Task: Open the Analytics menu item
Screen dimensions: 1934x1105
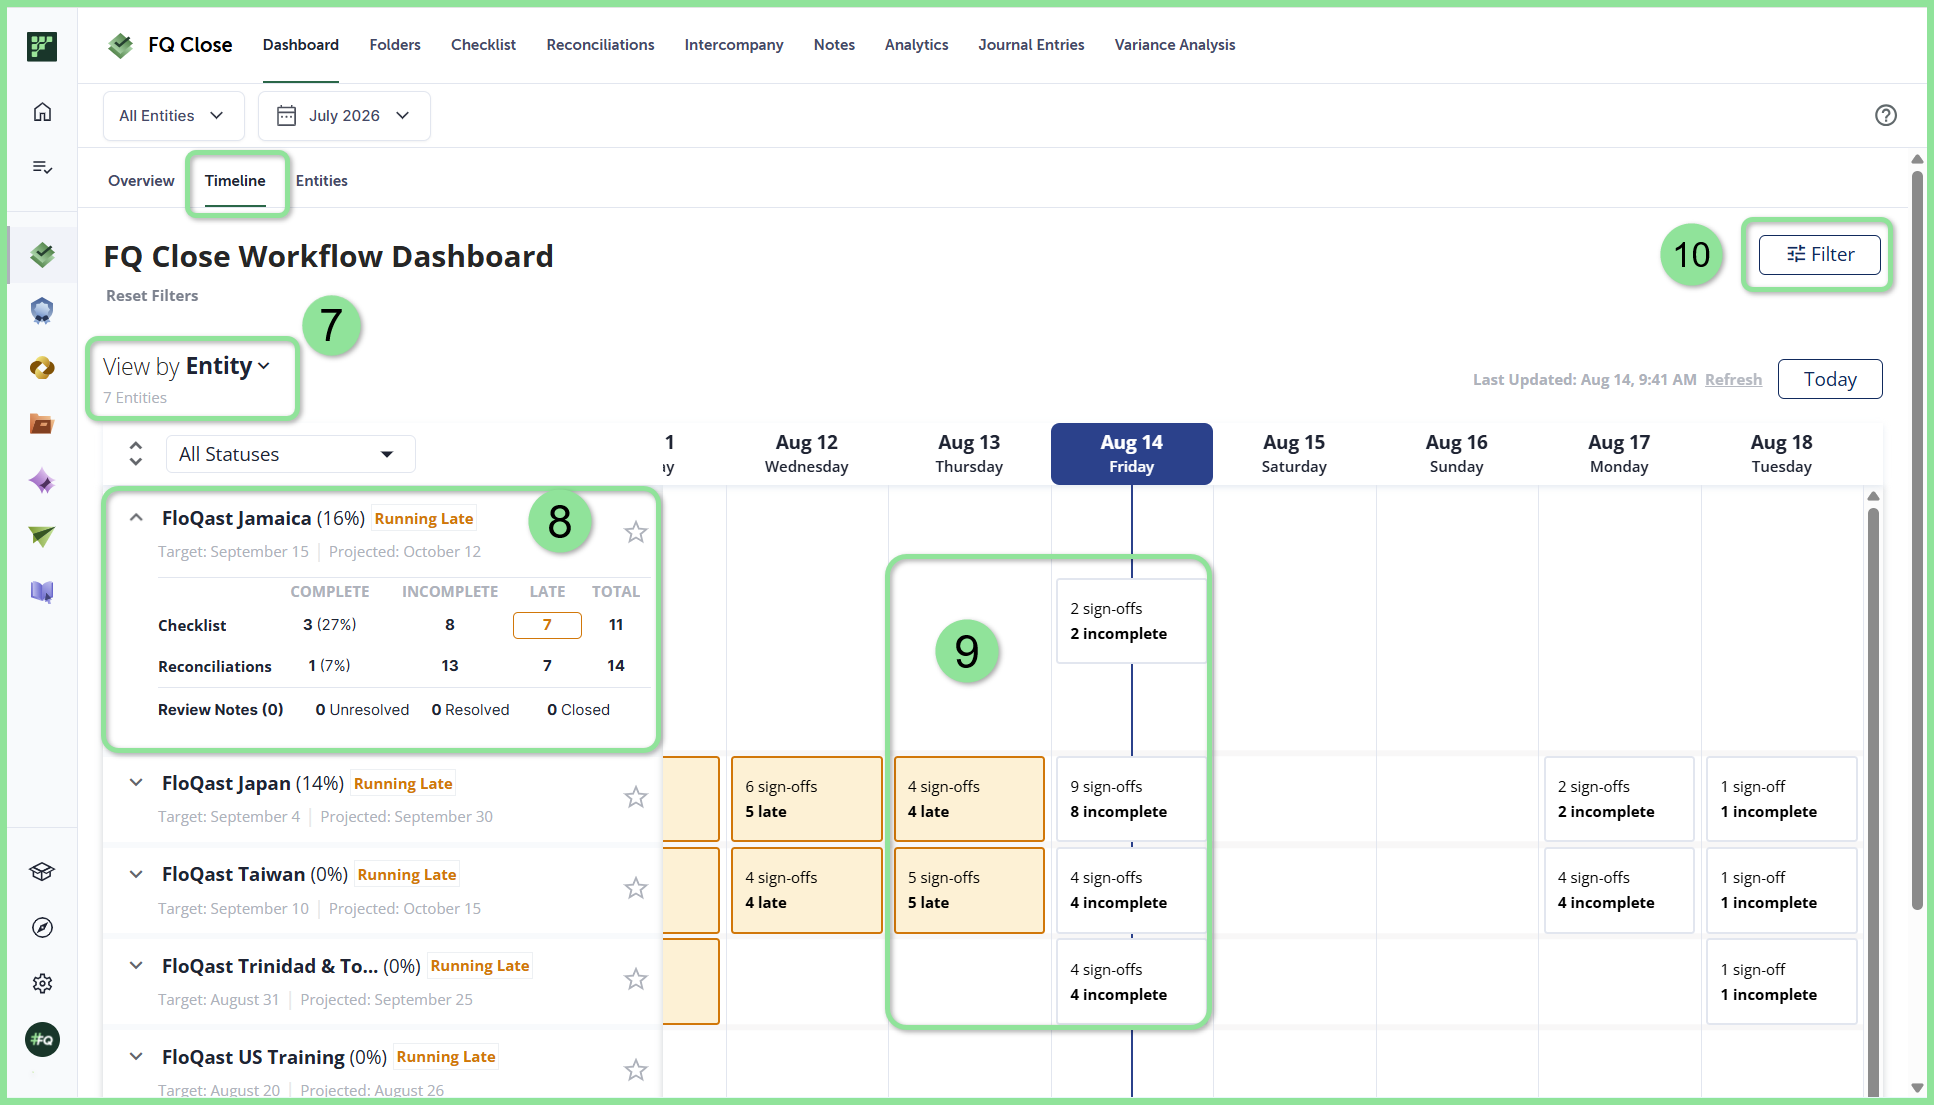Action: pos(916,45)
